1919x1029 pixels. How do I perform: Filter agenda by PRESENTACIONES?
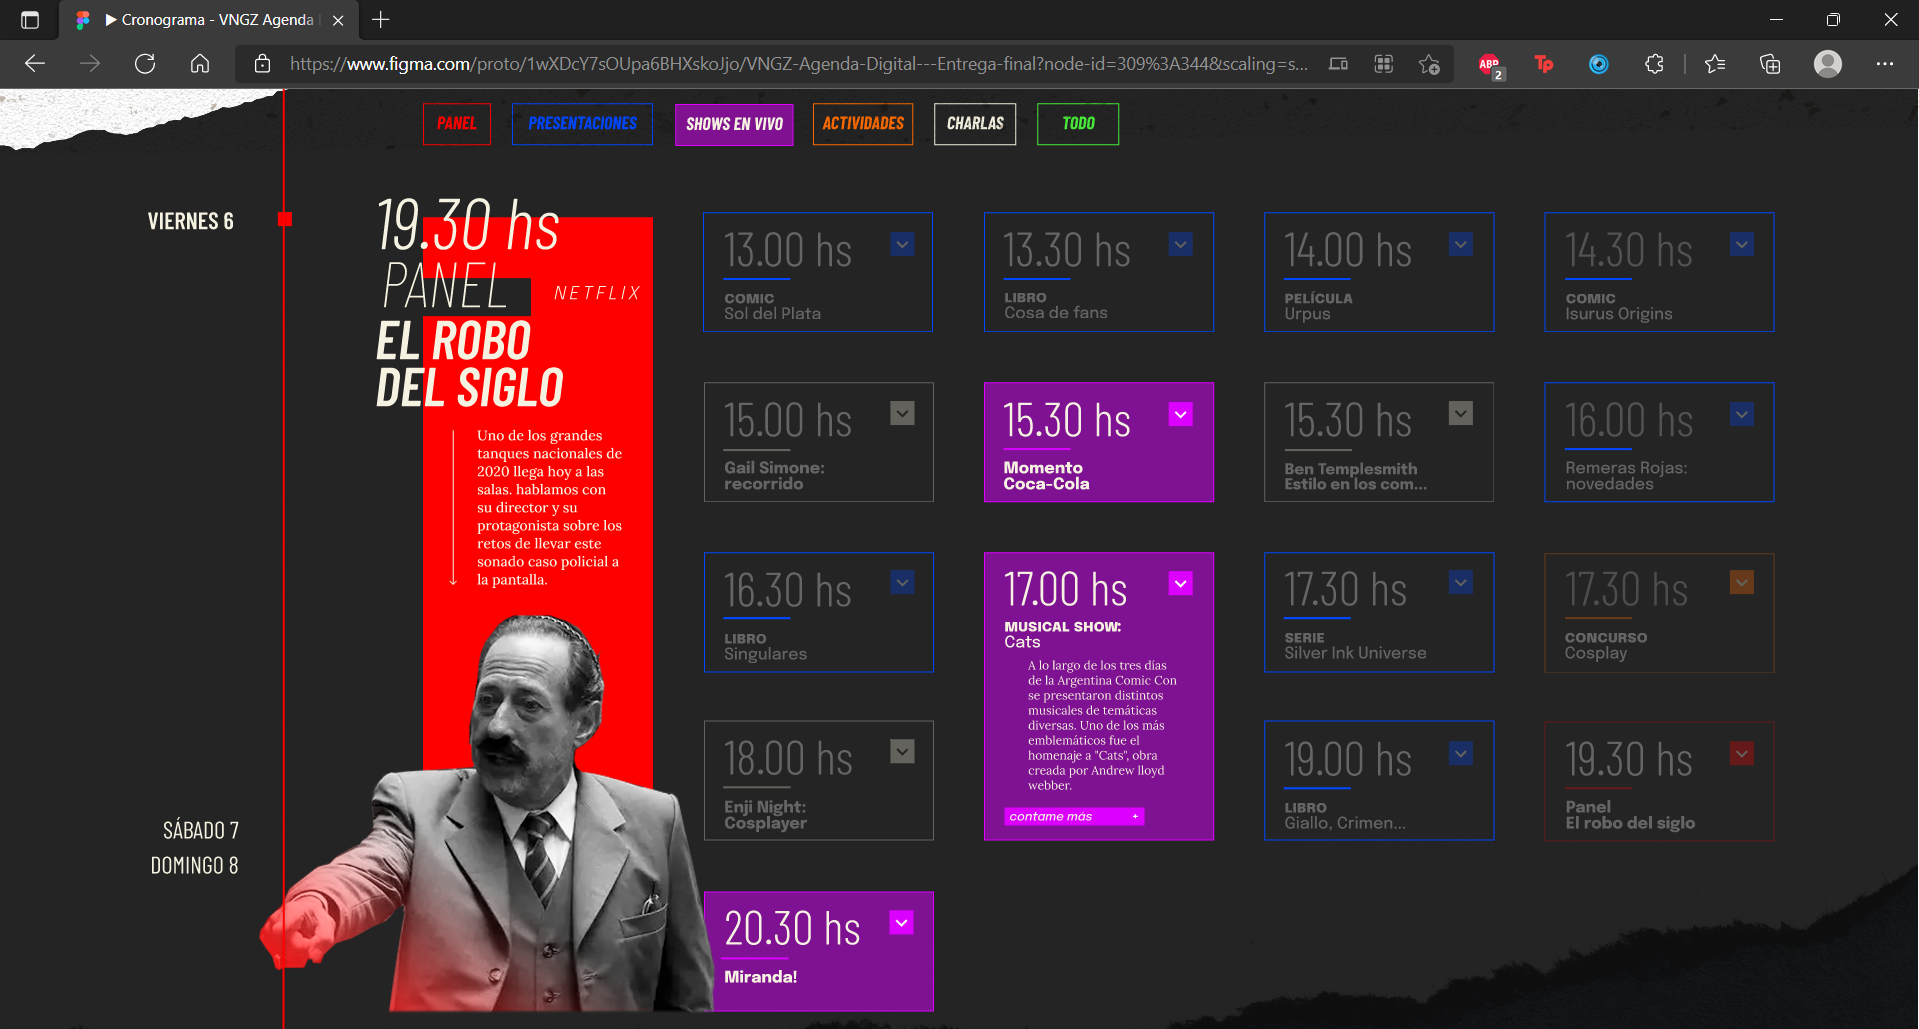(x=582, y=124)
